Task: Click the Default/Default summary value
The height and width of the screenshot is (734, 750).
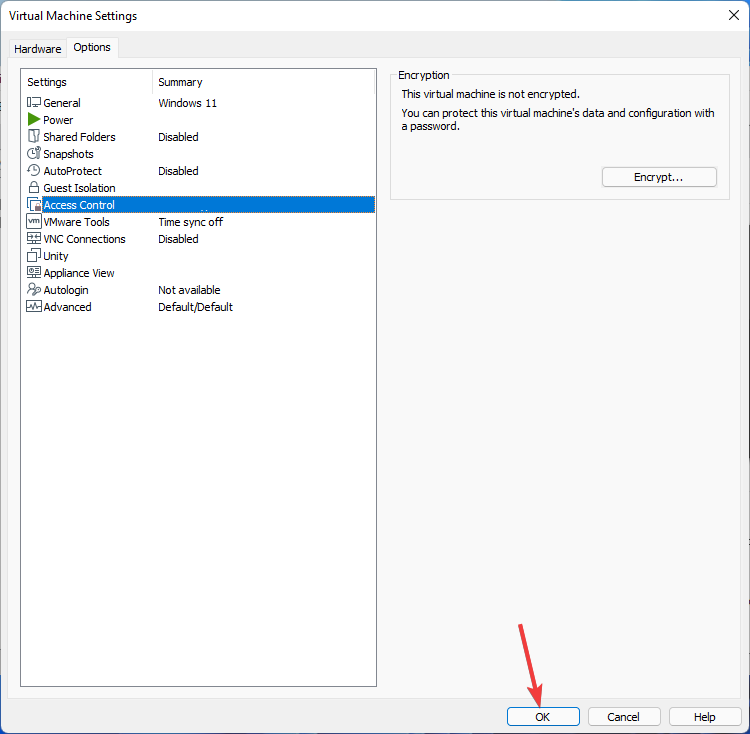Action: 196,307
